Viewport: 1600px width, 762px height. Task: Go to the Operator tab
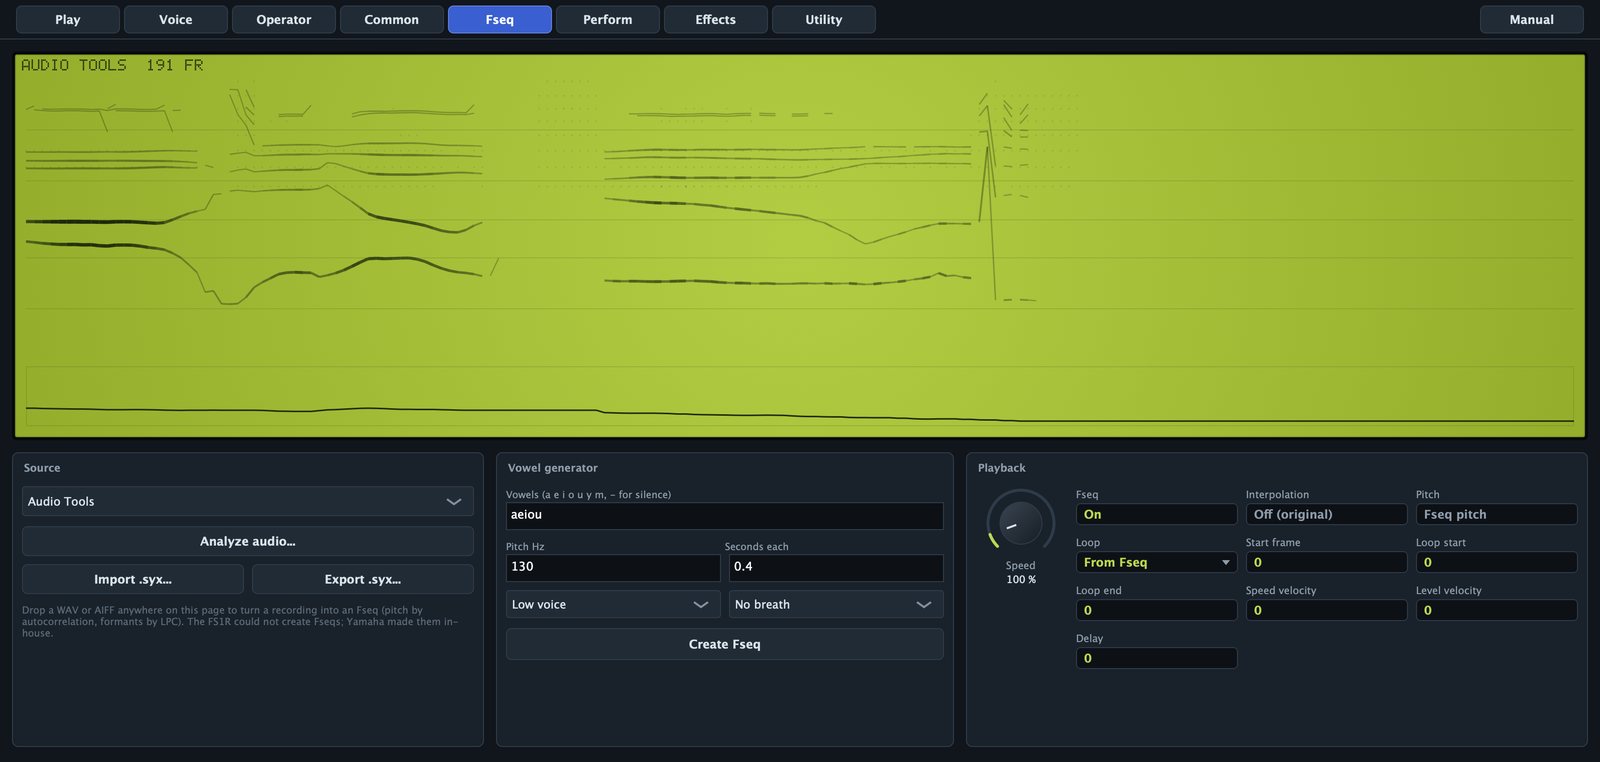(284, 20)
